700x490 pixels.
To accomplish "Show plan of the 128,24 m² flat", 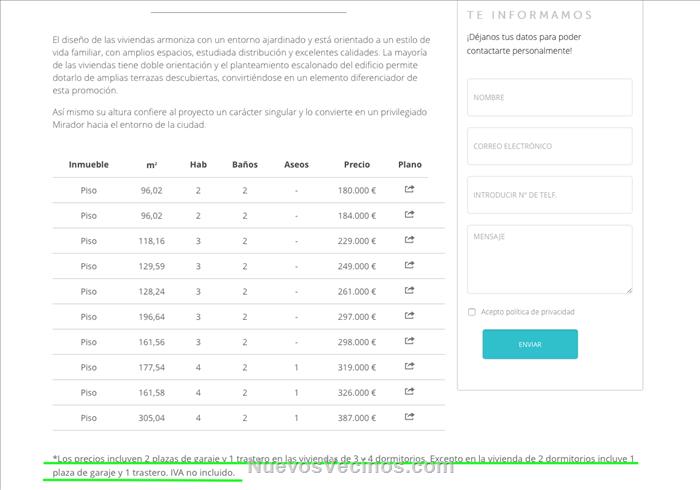I will pyautogui.click(x=410, y=291).
